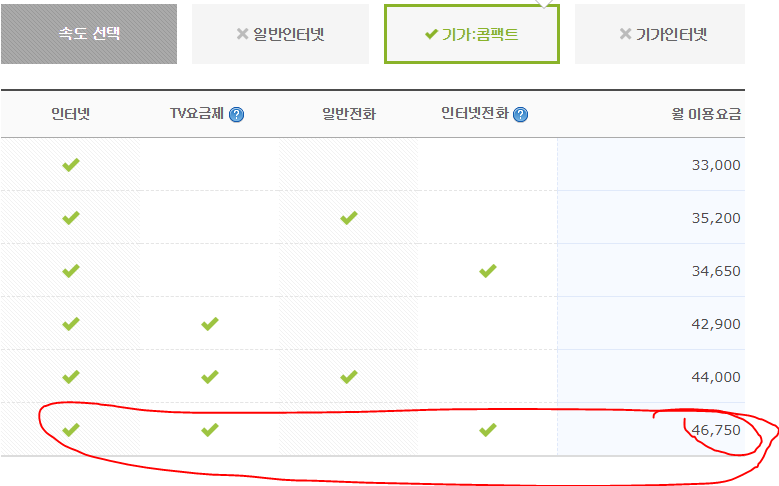Click the 42,900 monthly price
Viewport: 779px width, 486px height.
tap(715, 324)
